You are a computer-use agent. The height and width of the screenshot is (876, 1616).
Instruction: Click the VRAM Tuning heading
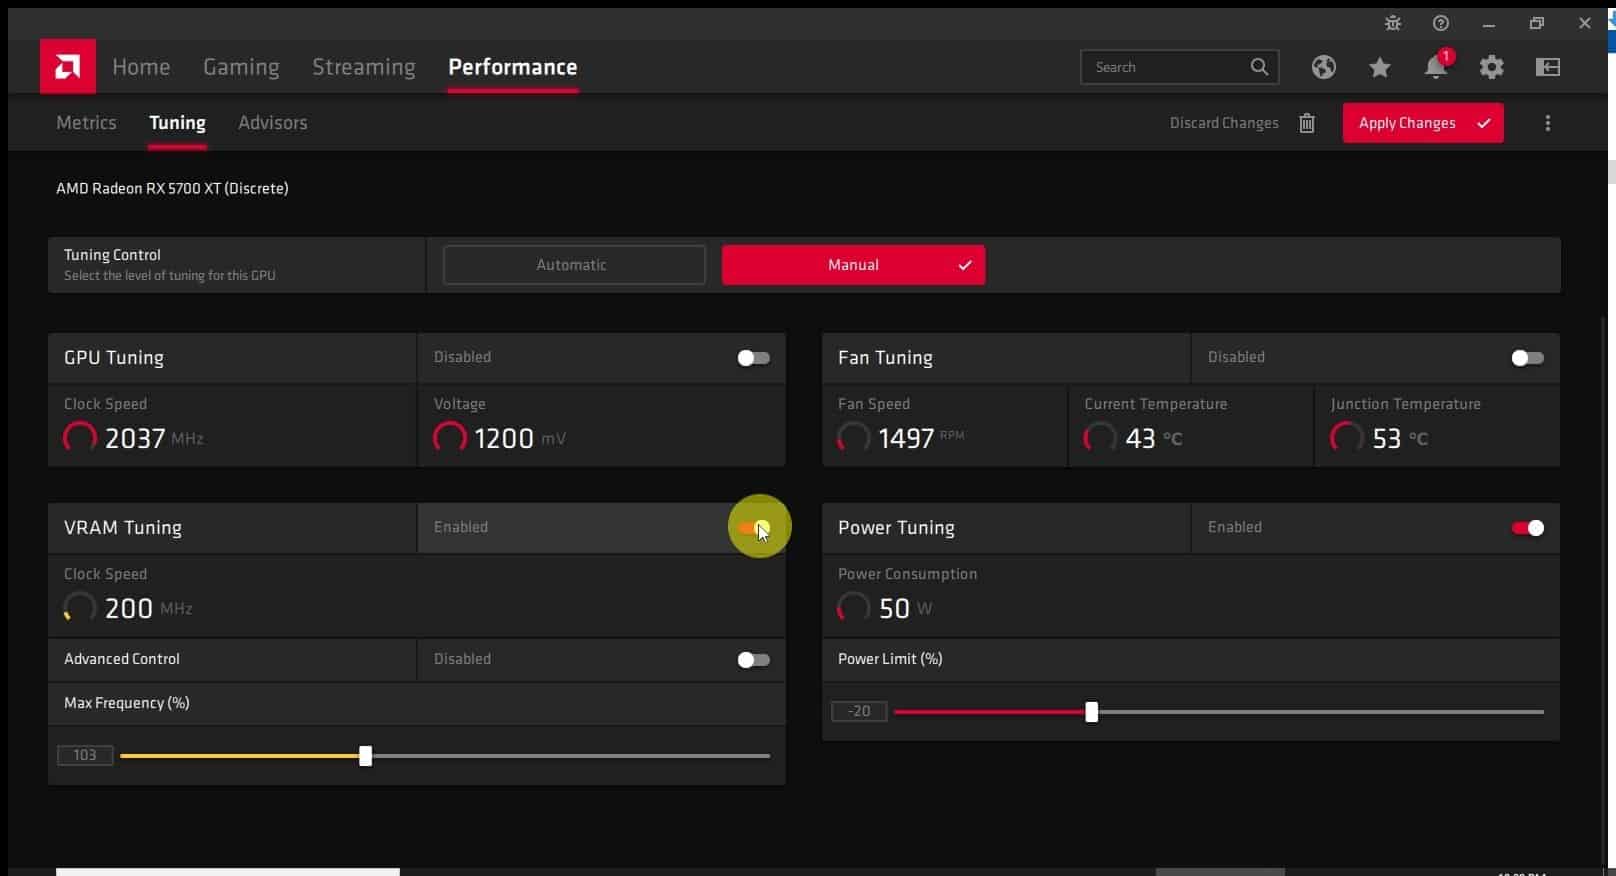[123, 528]
